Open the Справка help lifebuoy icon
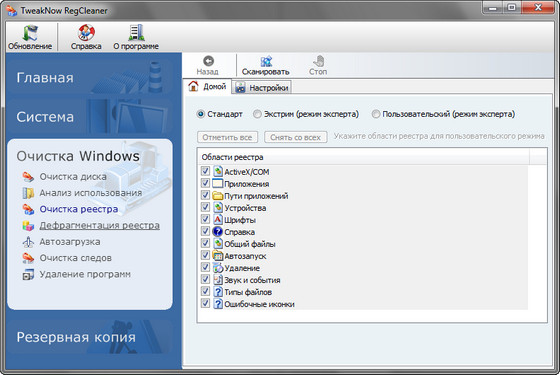The image size is (560, 375). click(x=86, y=33)
